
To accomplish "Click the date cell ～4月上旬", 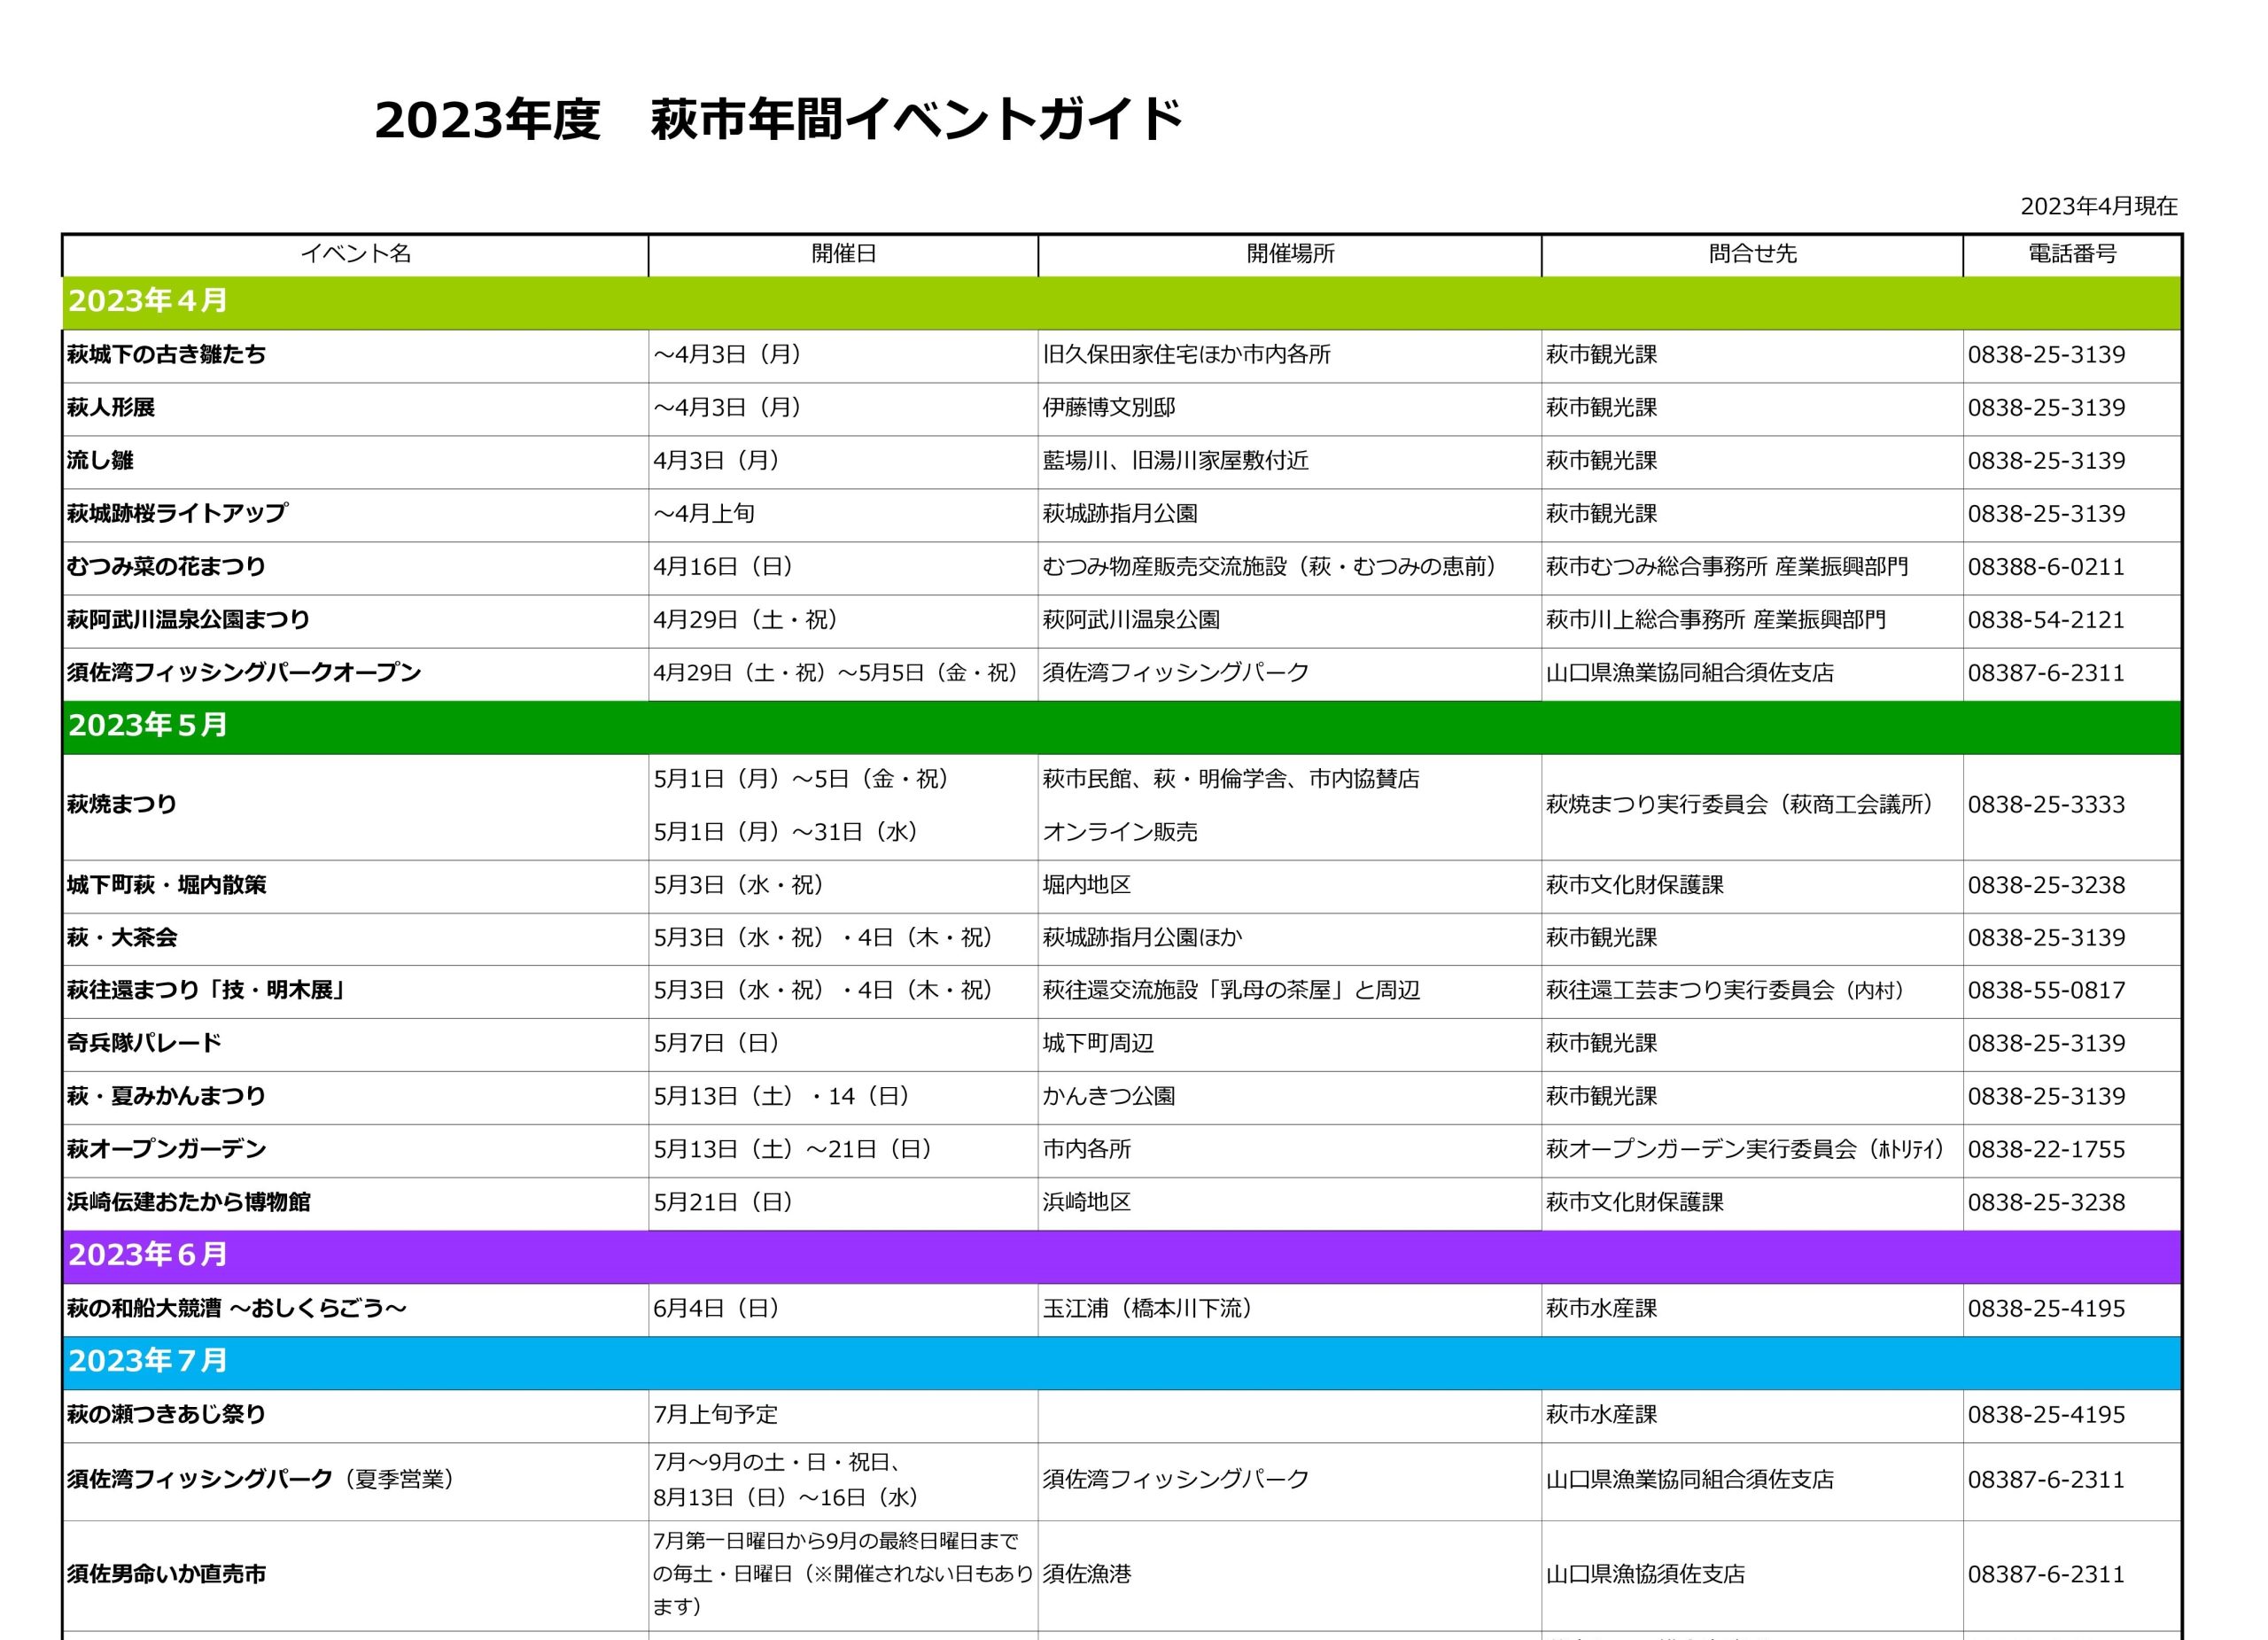I will click(704, 514).
